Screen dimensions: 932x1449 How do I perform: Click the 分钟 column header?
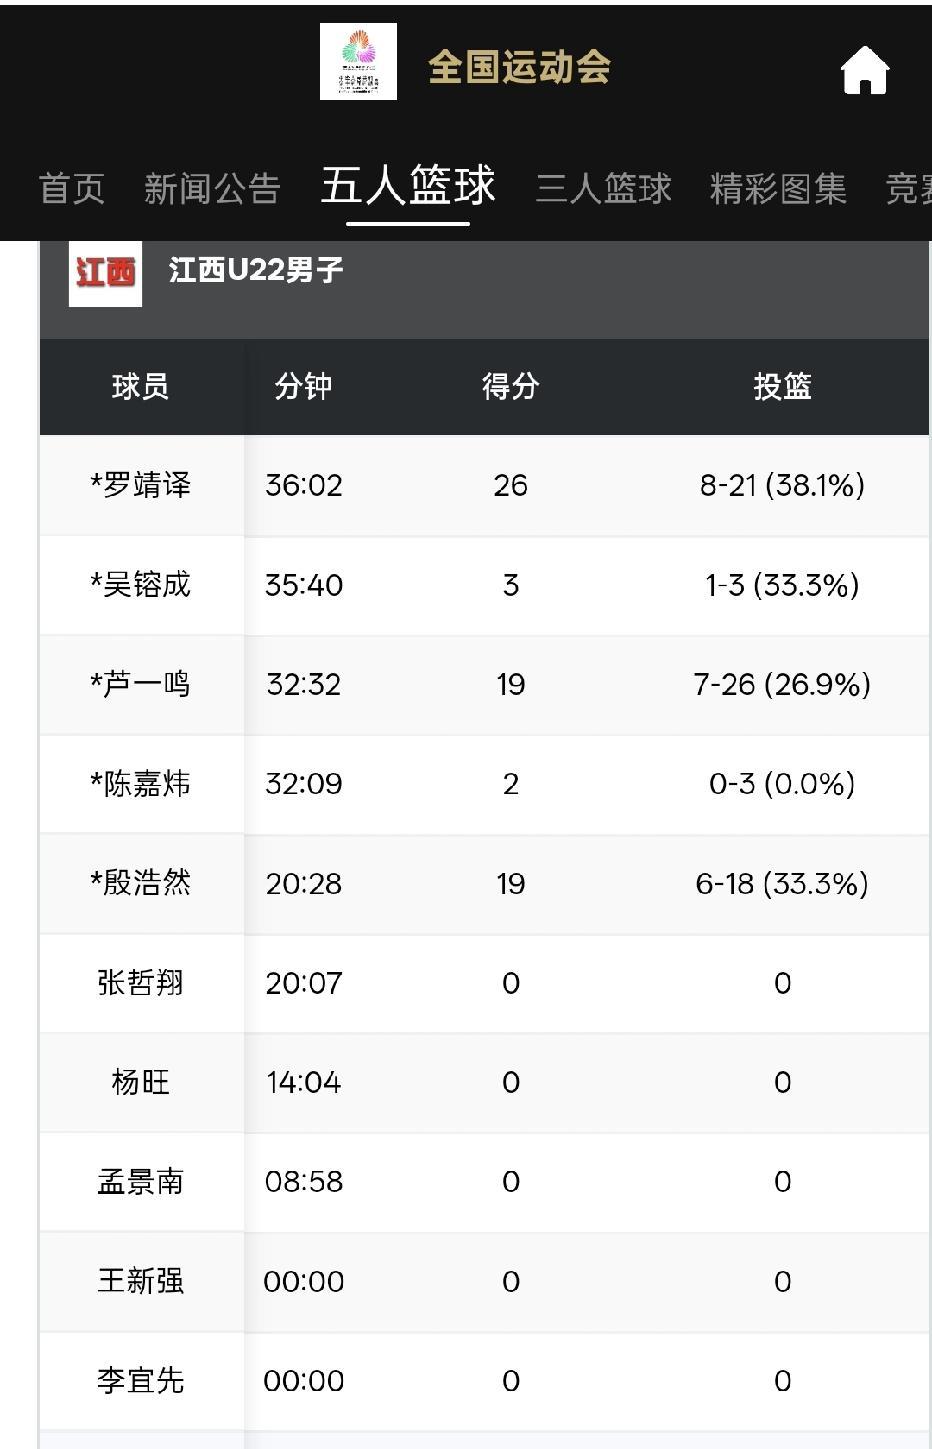303,386
